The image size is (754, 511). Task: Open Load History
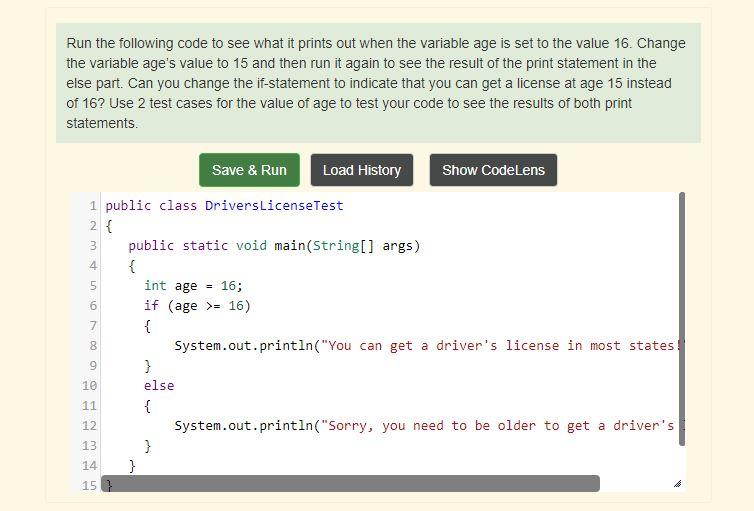[x=362, y=170]
